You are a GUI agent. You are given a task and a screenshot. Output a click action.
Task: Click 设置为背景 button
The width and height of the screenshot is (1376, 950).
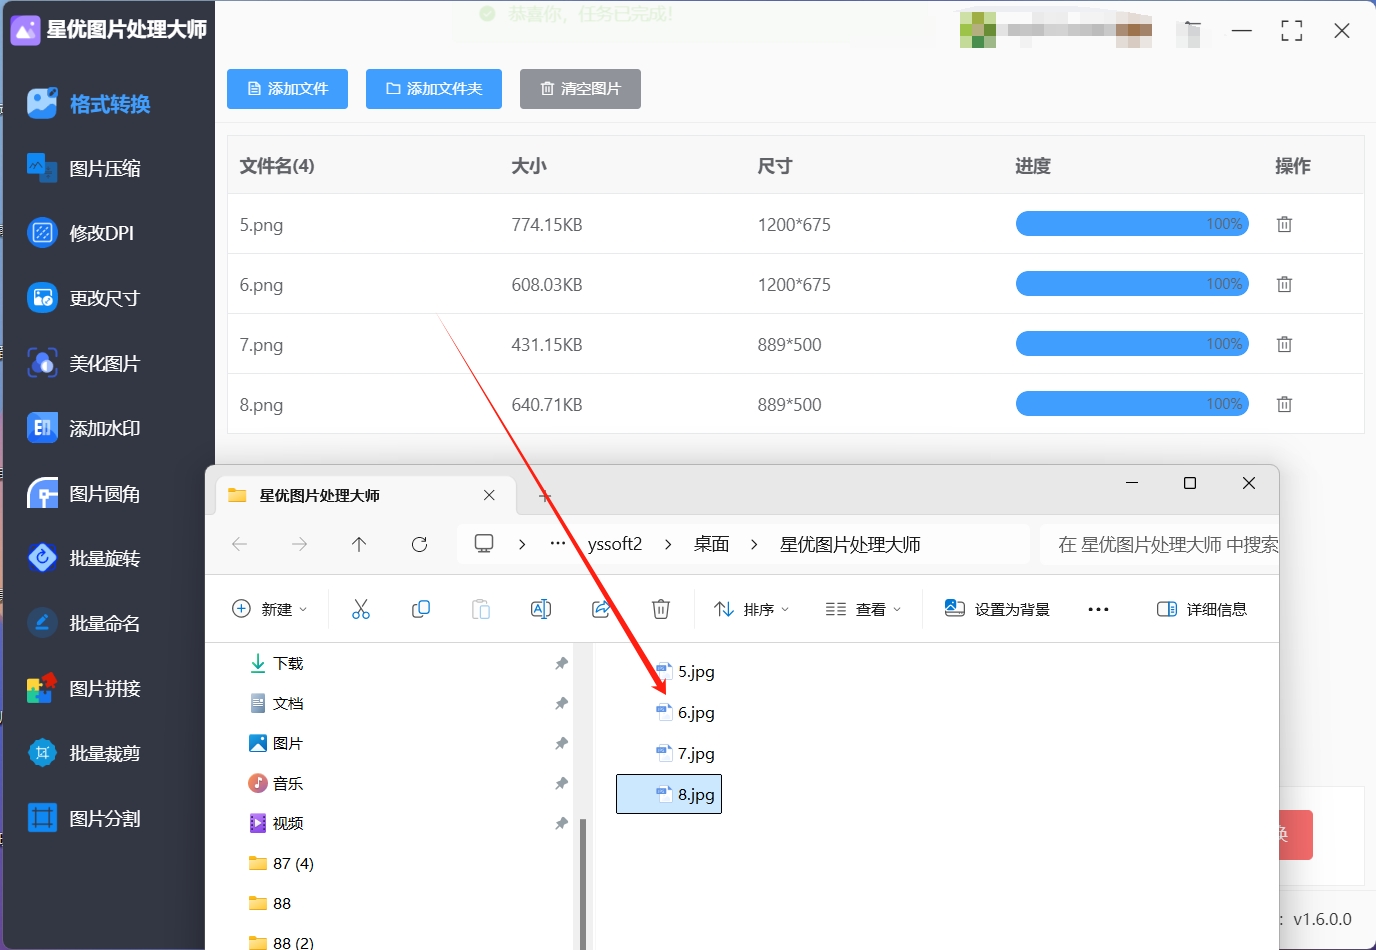(997, 609)
